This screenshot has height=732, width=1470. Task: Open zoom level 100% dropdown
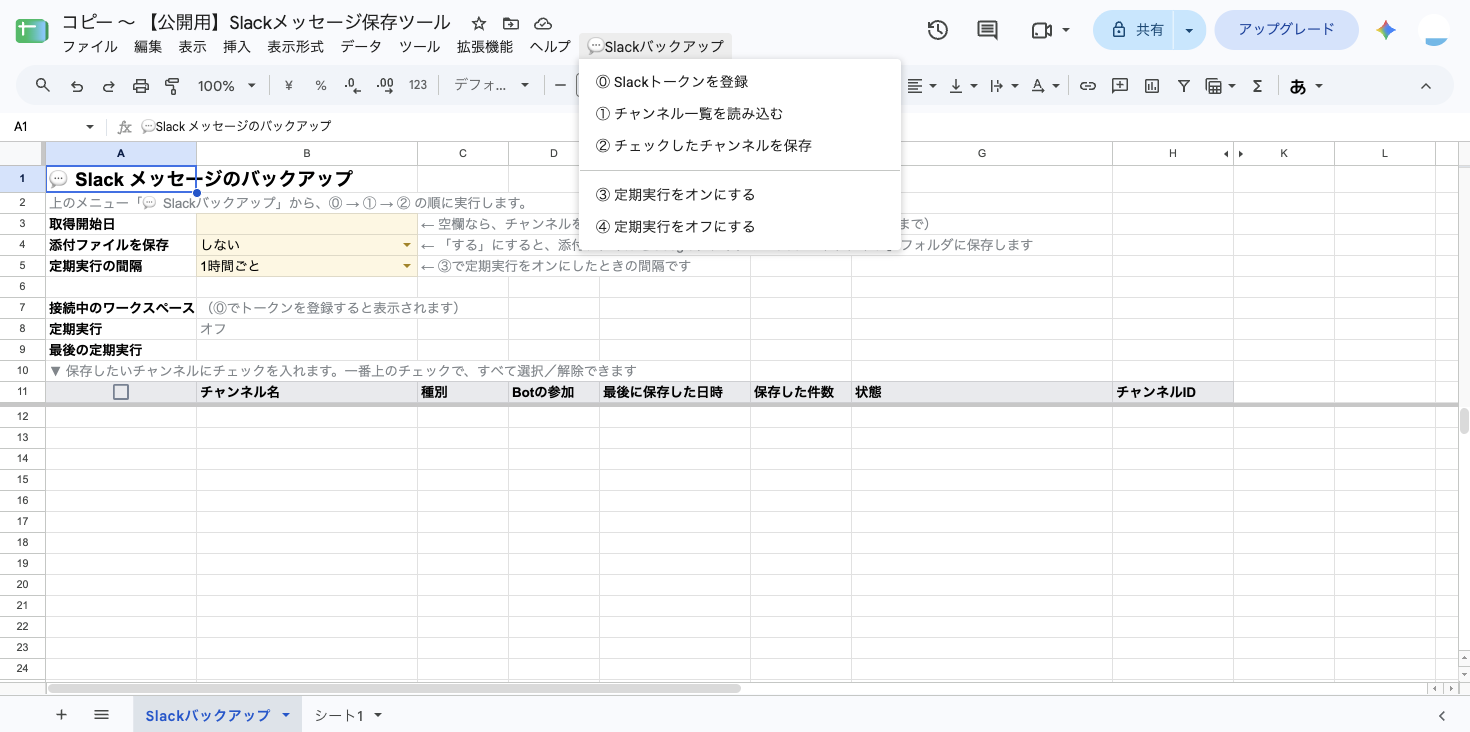pyautogui.click(x=227, y=86)
